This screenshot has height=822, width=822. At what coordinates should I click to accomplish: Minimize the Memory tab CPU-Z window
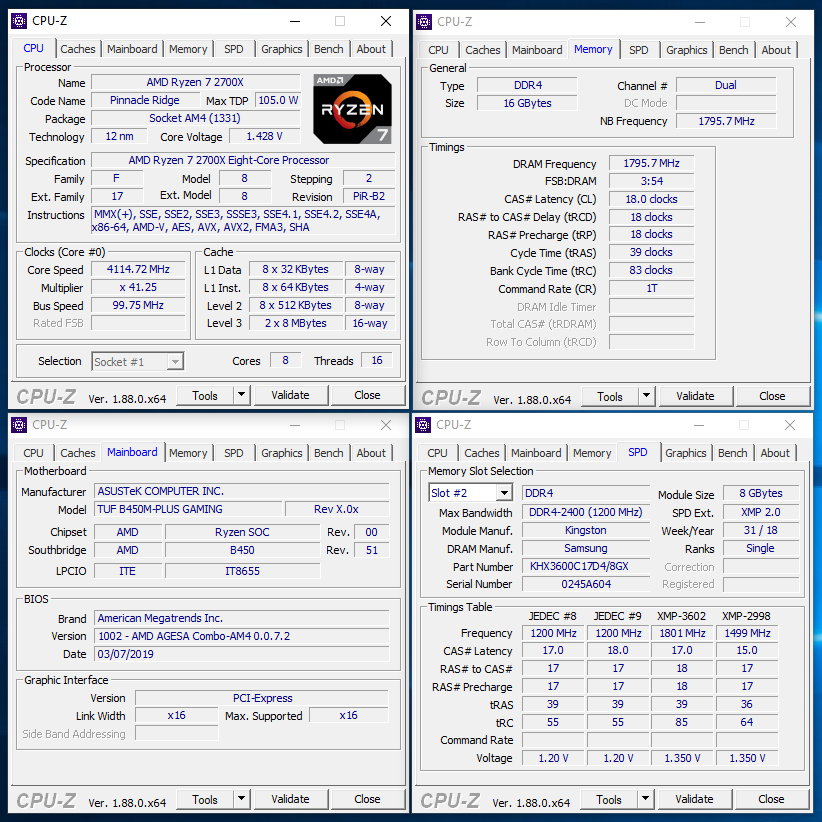(x=699, y=22)
